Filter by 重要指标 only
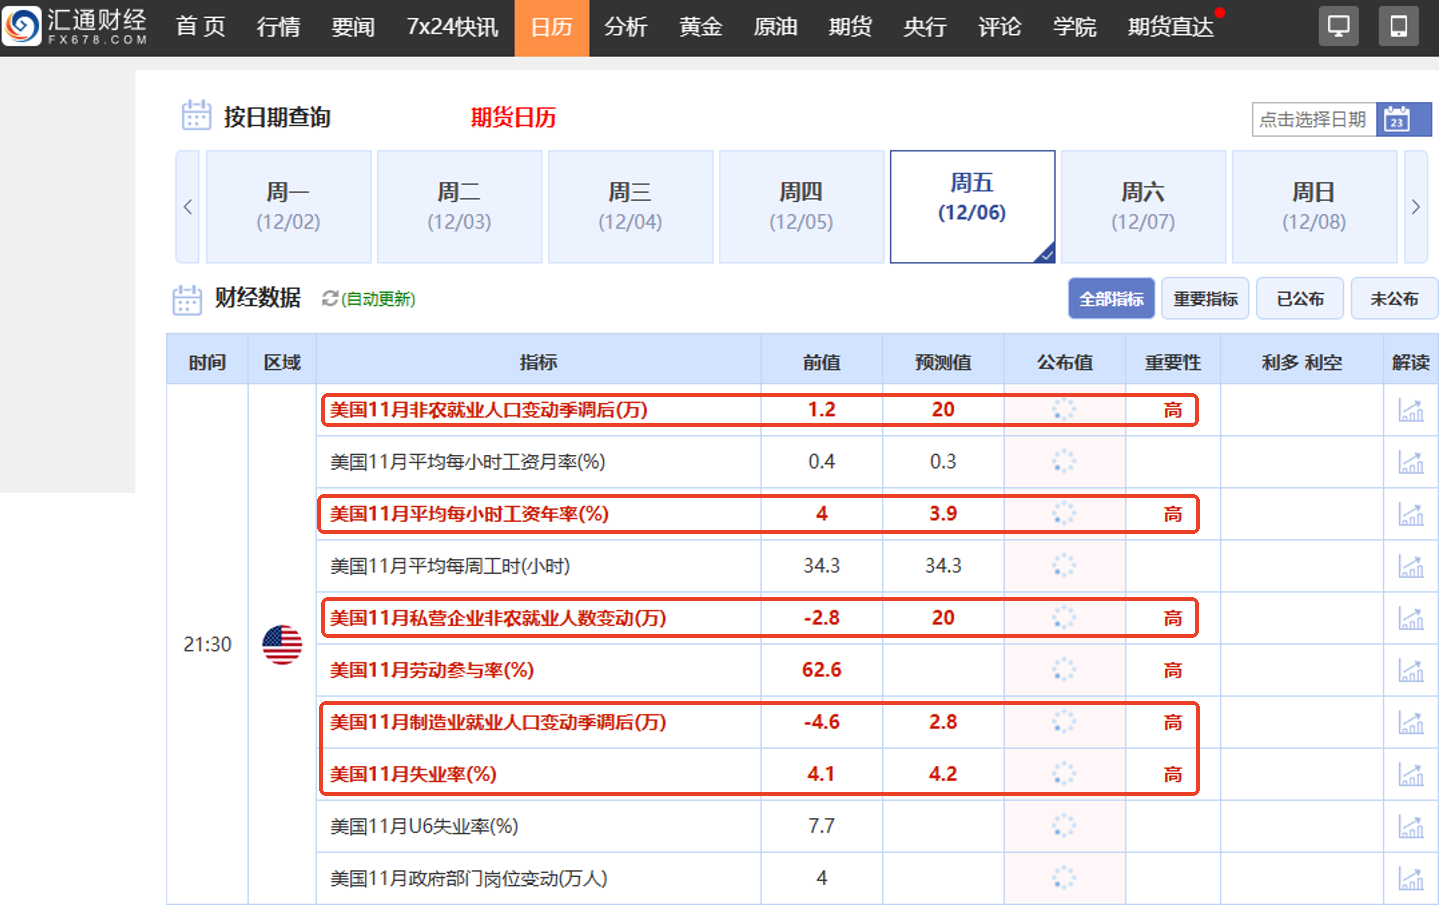1440x906 pixels. (x=1205, y=299)
